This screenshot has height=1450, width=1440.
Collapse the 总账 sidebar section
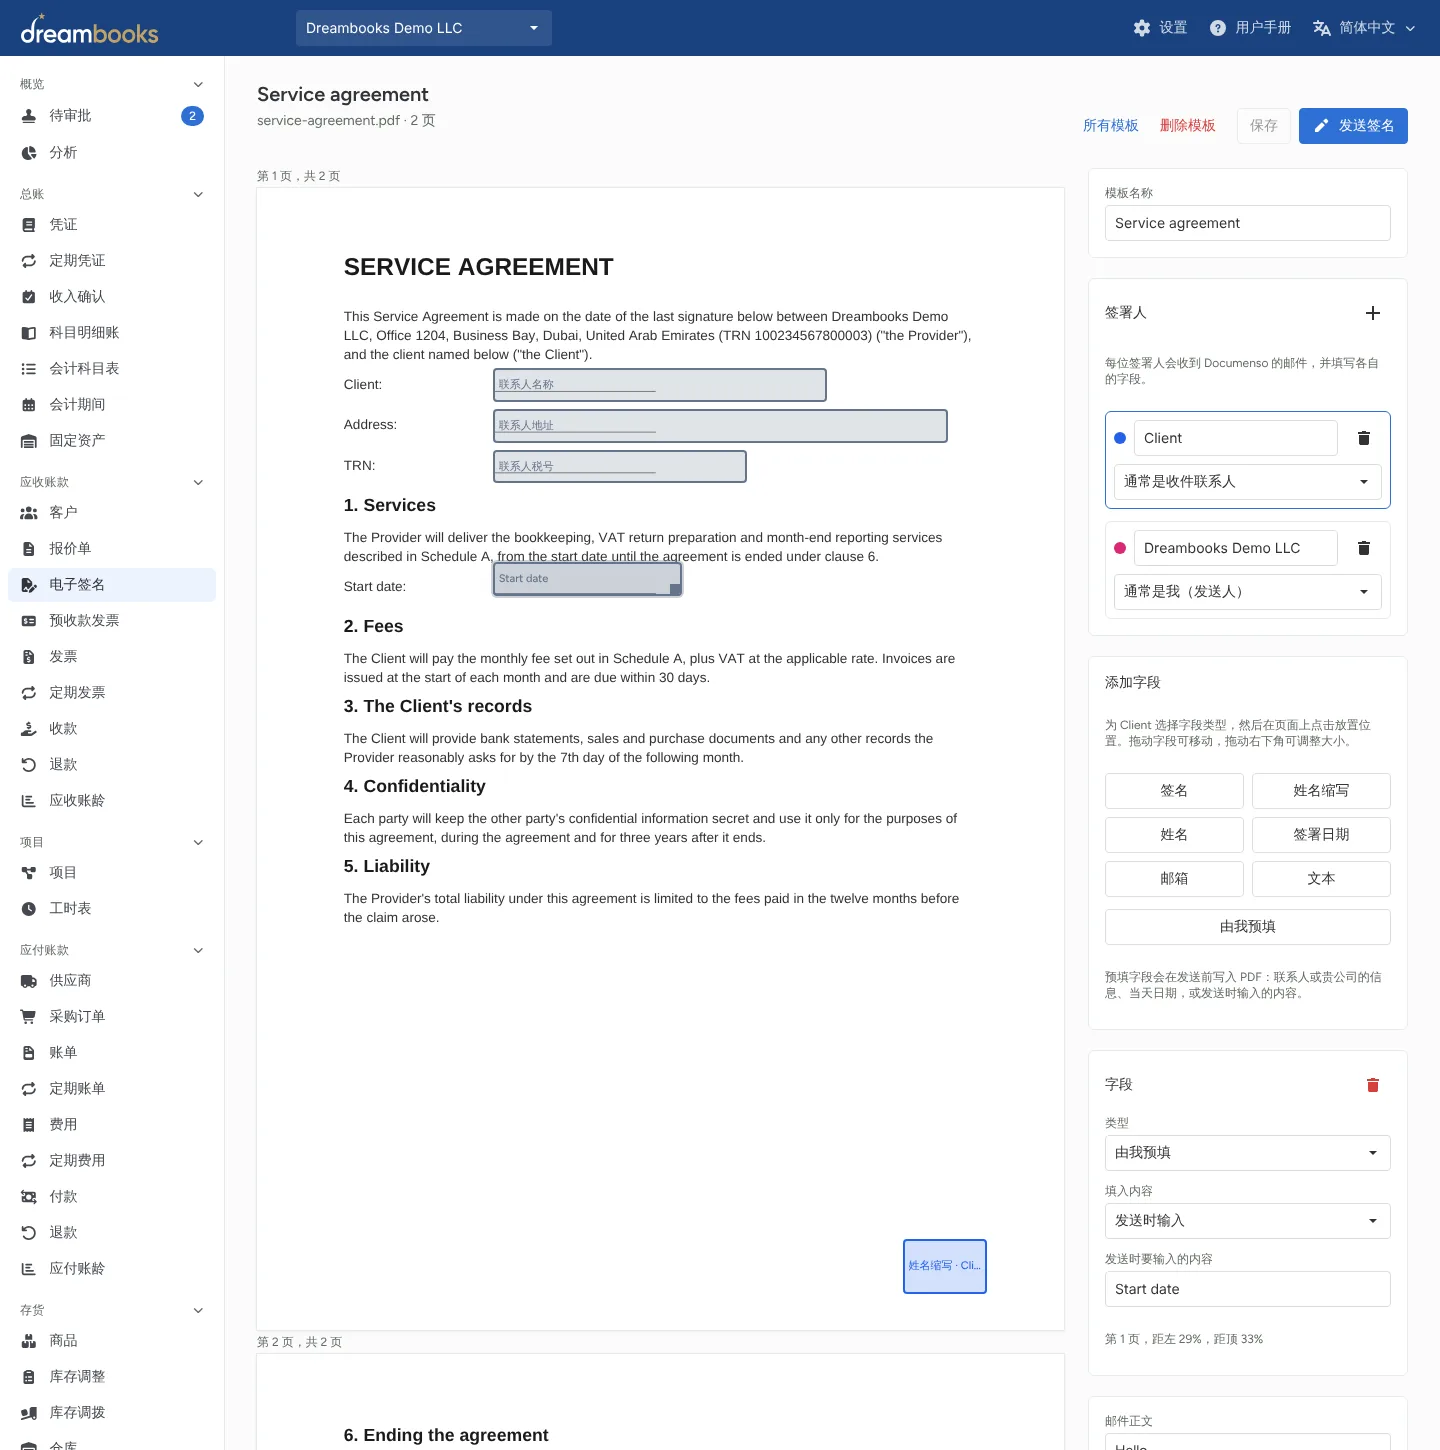198,194
